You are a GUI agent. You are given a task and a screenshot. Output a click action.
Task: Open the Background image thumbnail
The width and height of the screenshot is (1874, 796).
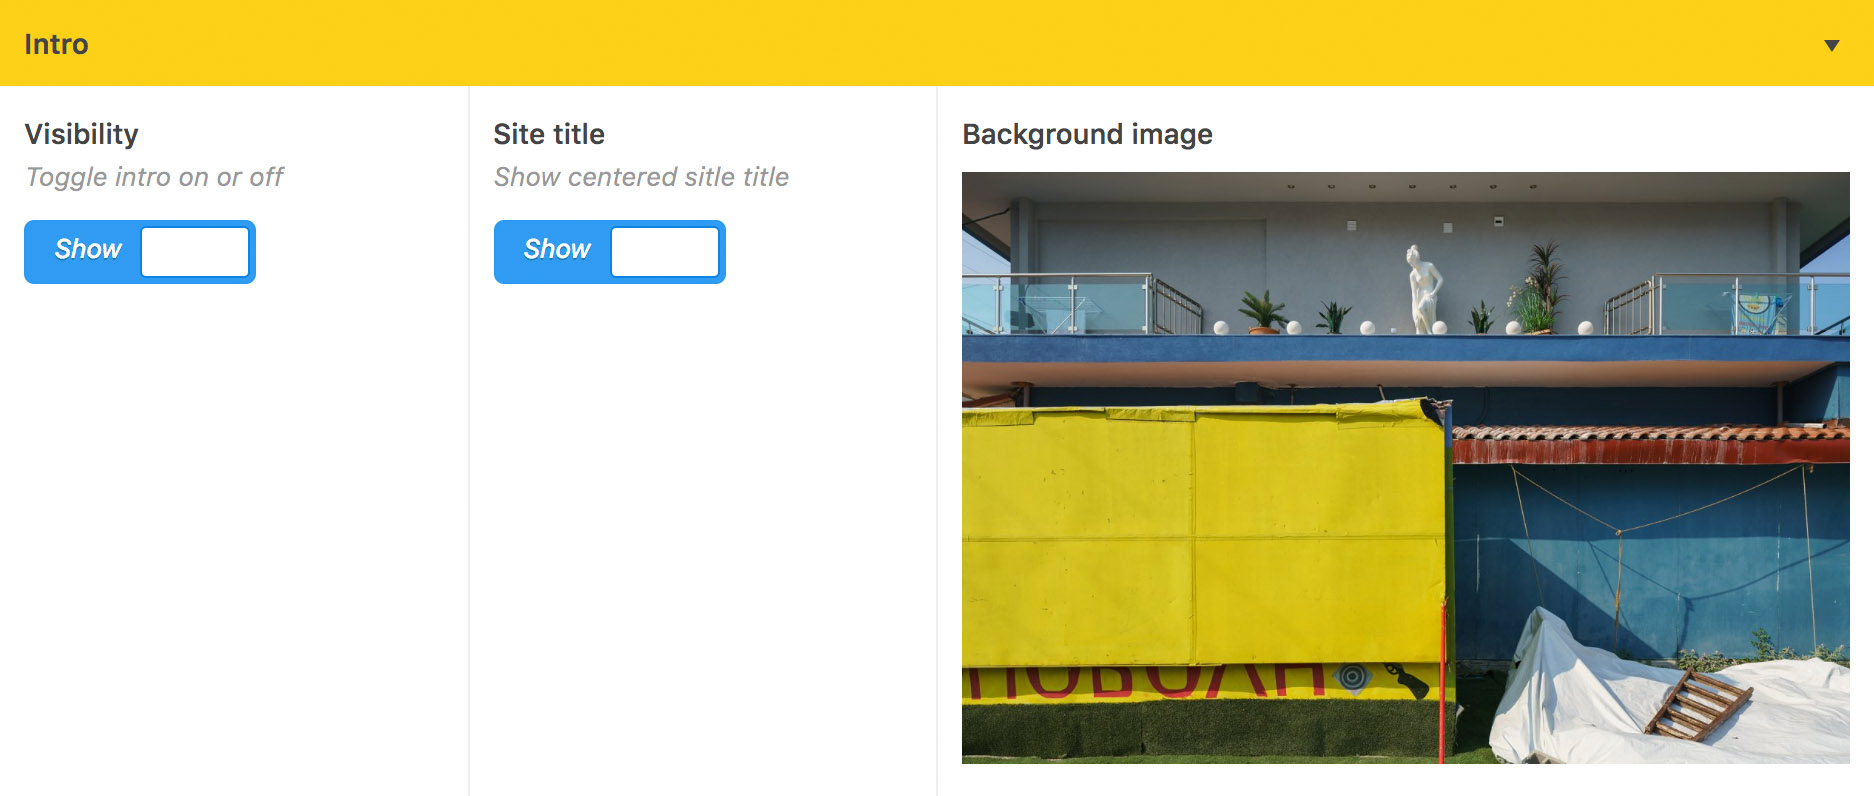tap(1405, 467)
